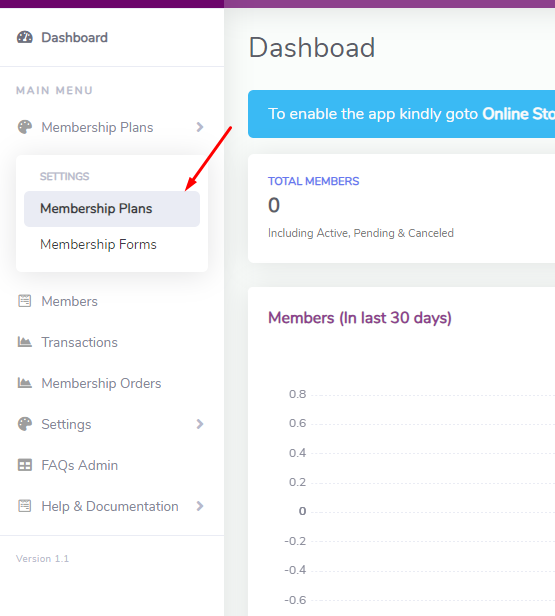
Task: Open the Members page
Action: [70, 301]
